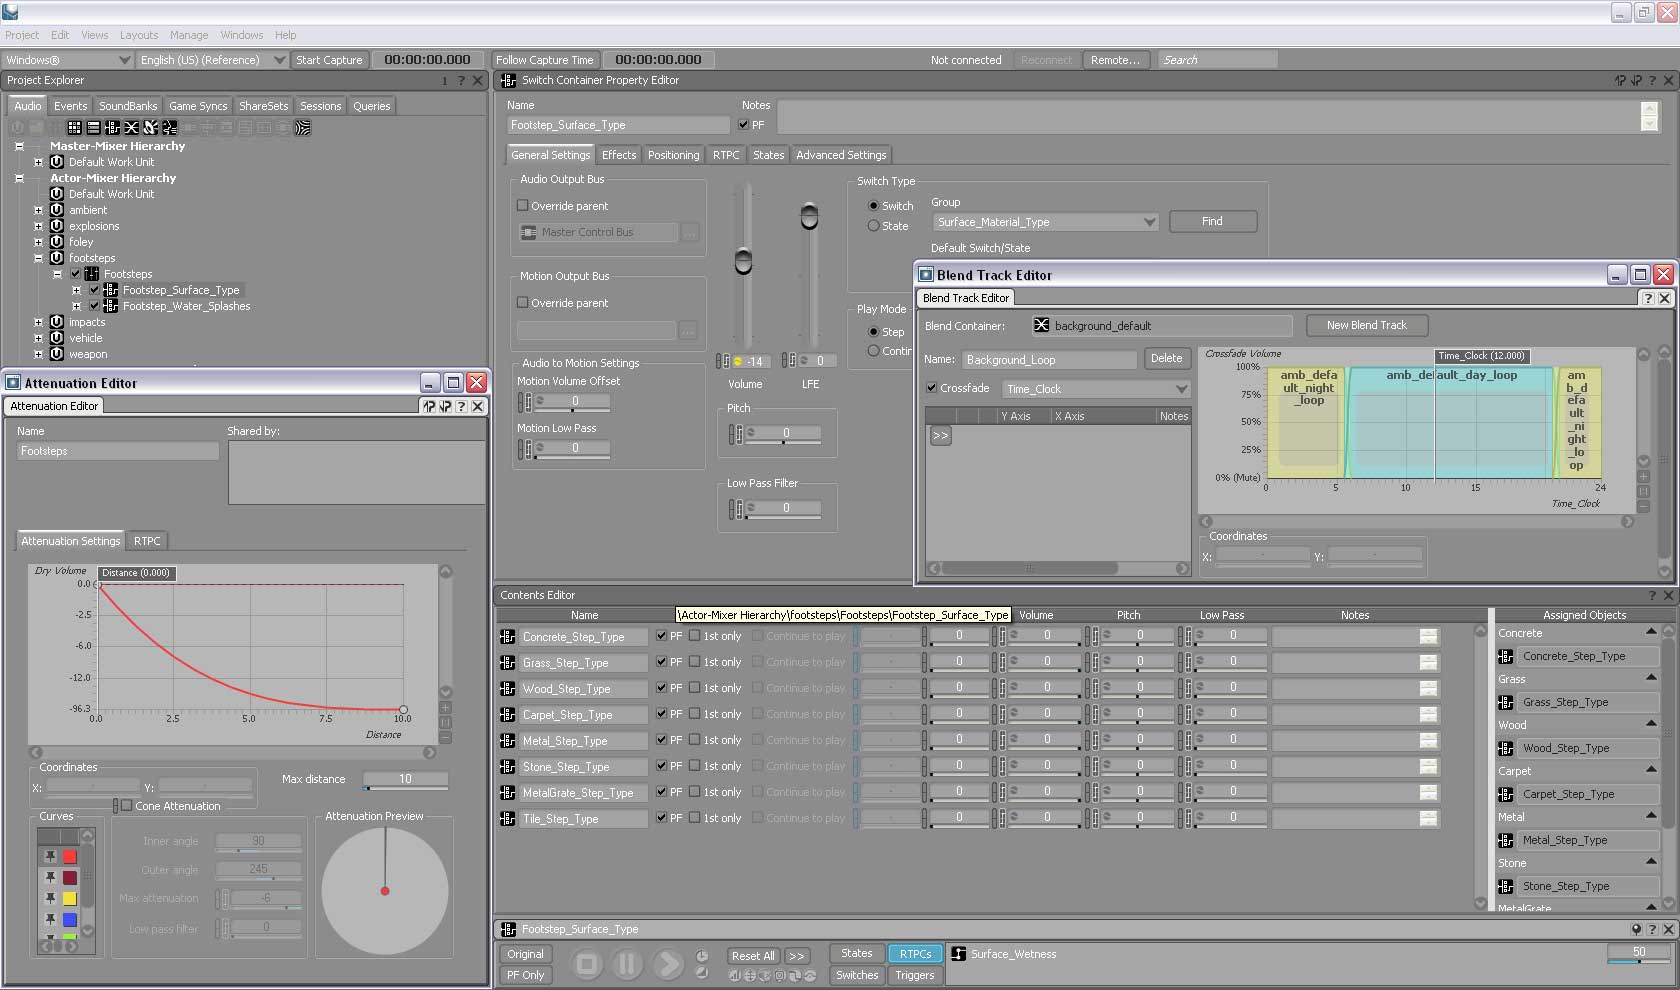This screenshot has width=1680, height=990.
Task: Open notes icon for Concrete_Step_Type row
Action: tap(1428, 636)
